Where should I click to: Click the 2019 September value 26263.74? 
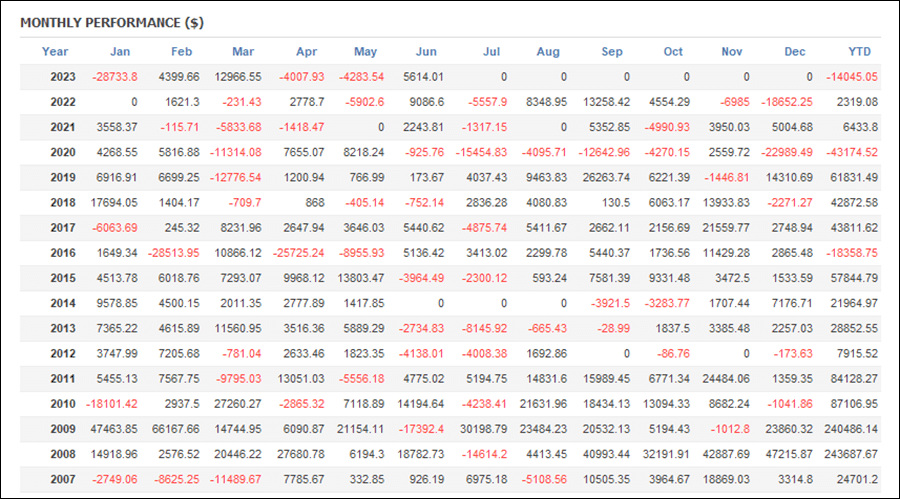[x=606, y=178]
